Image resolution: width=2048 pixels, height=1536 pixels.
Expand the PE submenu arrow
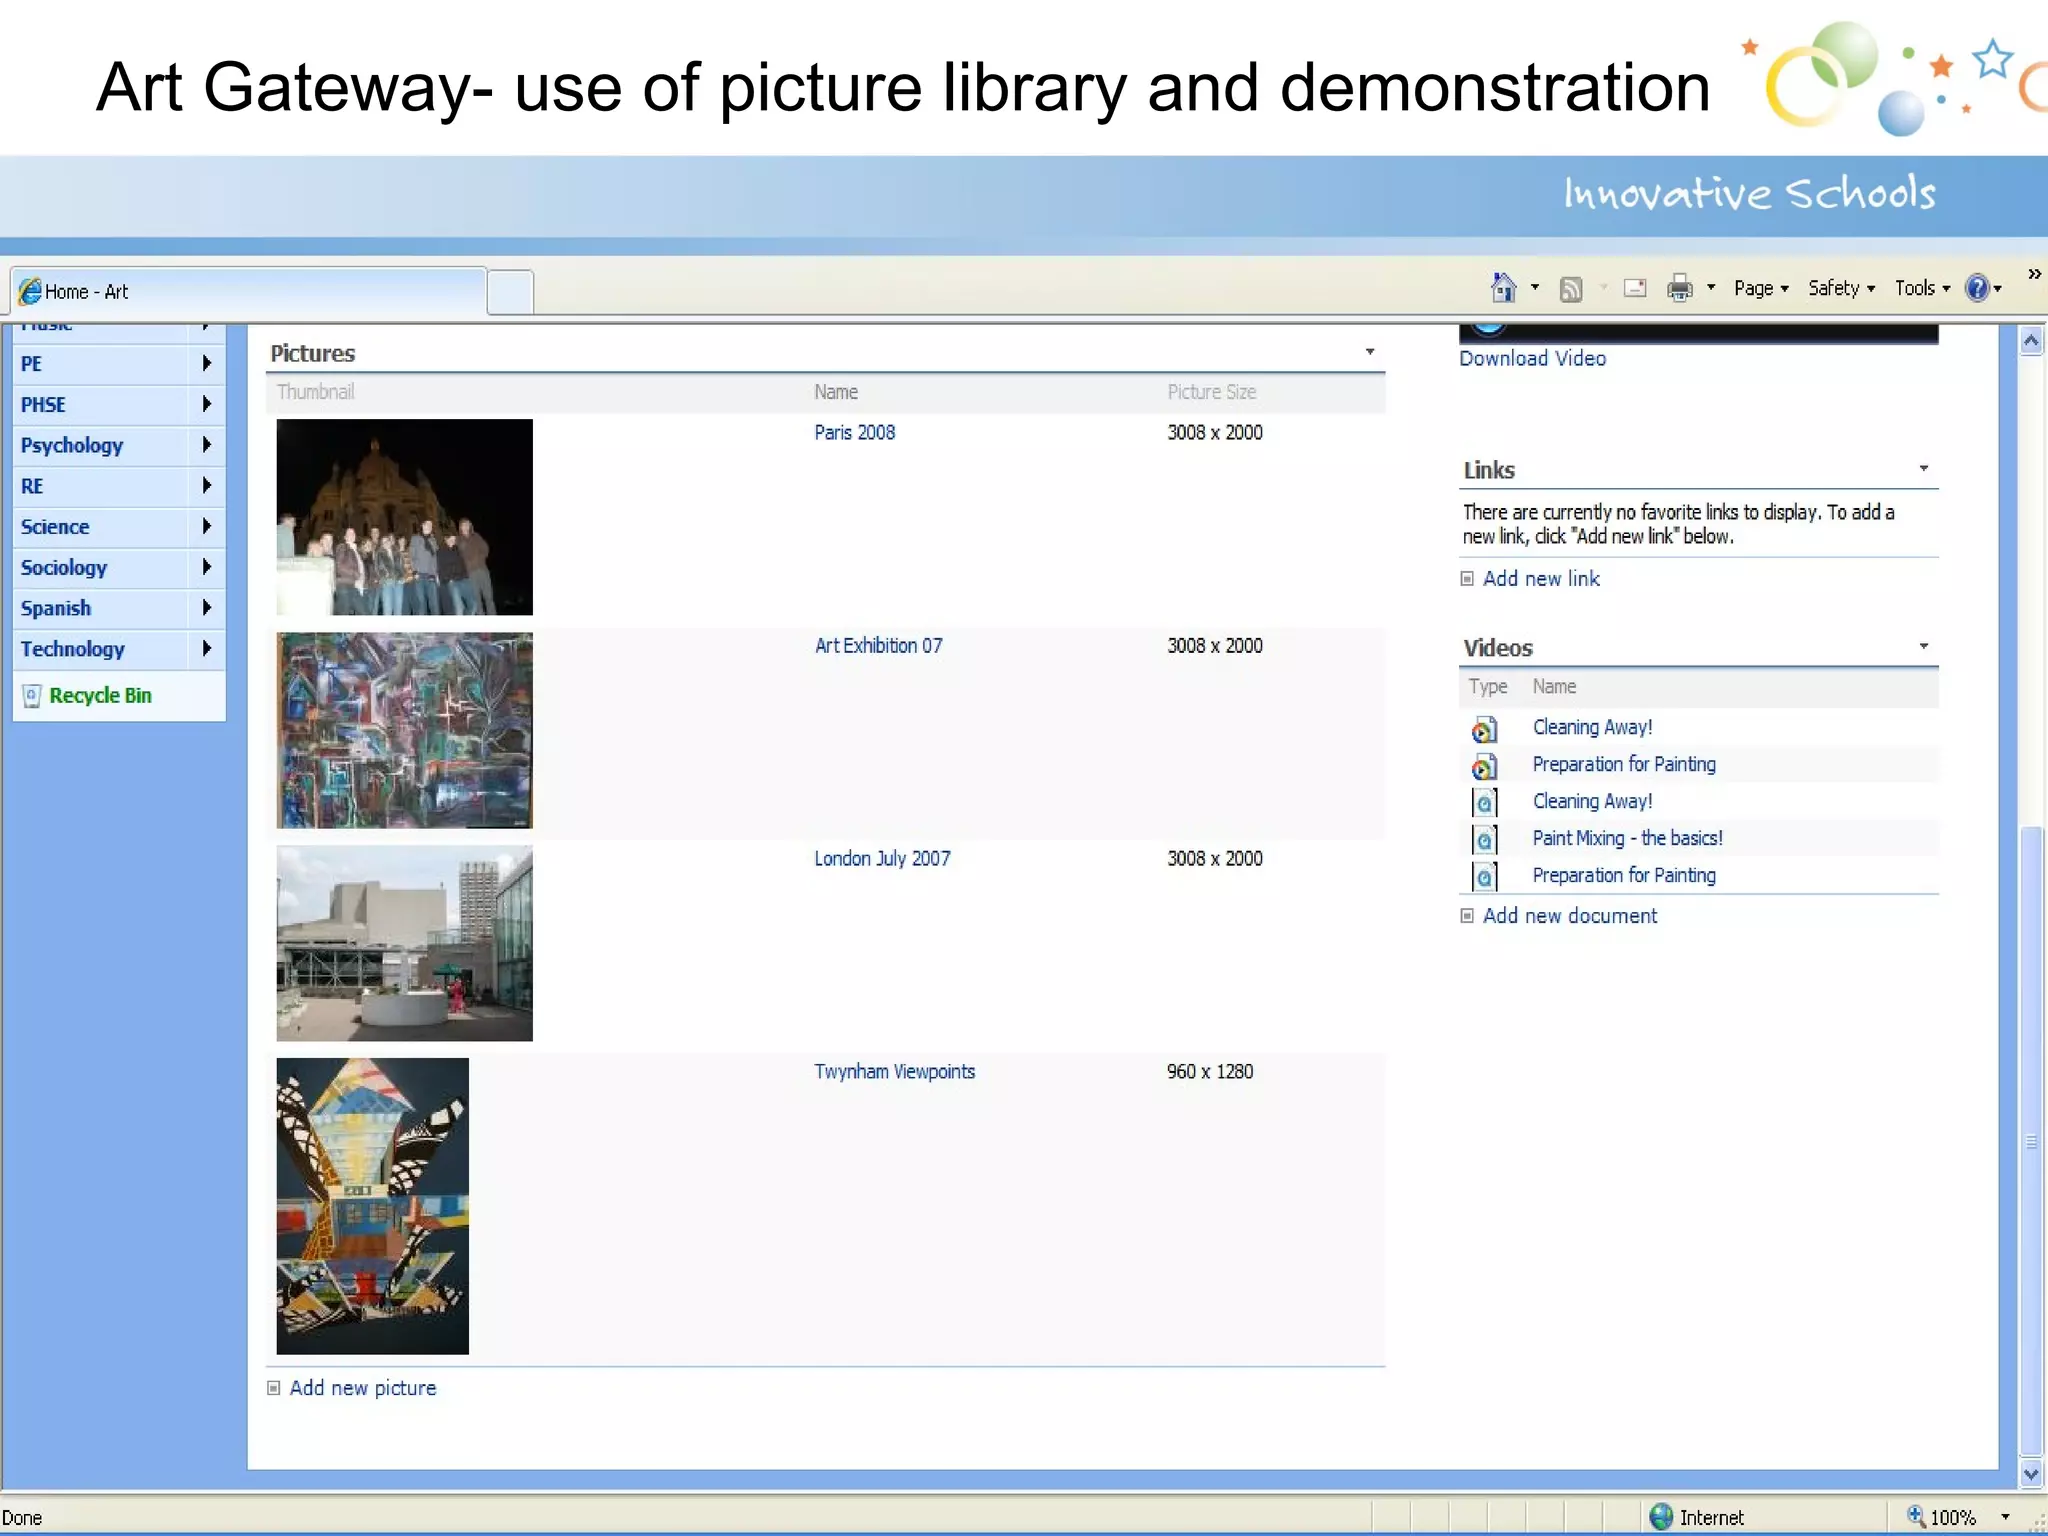(206, 363)
